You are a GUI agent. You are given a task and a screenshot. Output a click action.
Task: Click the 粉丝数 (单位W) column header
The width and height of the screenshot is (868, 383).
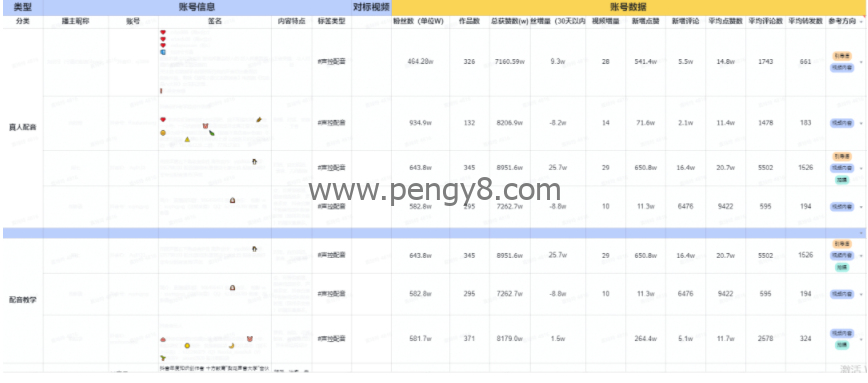420,22
